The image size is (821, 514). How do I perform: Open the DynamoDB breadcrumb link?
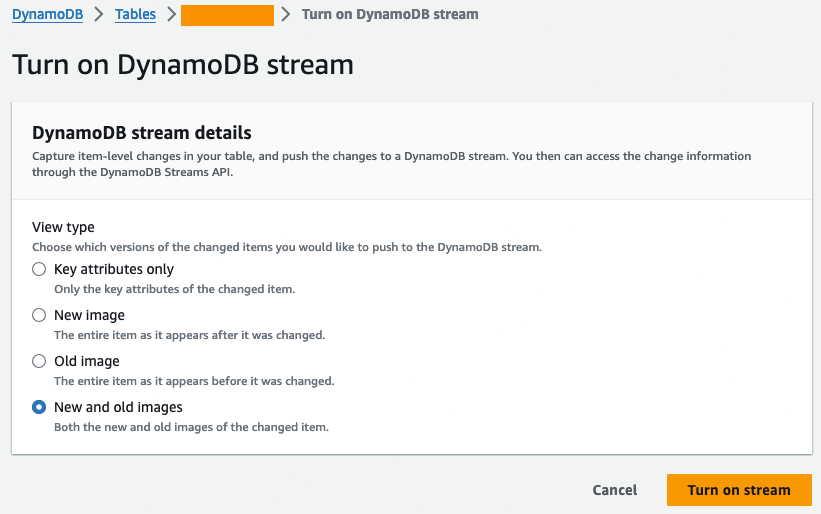pyautogui.click(x=47, y=15)
